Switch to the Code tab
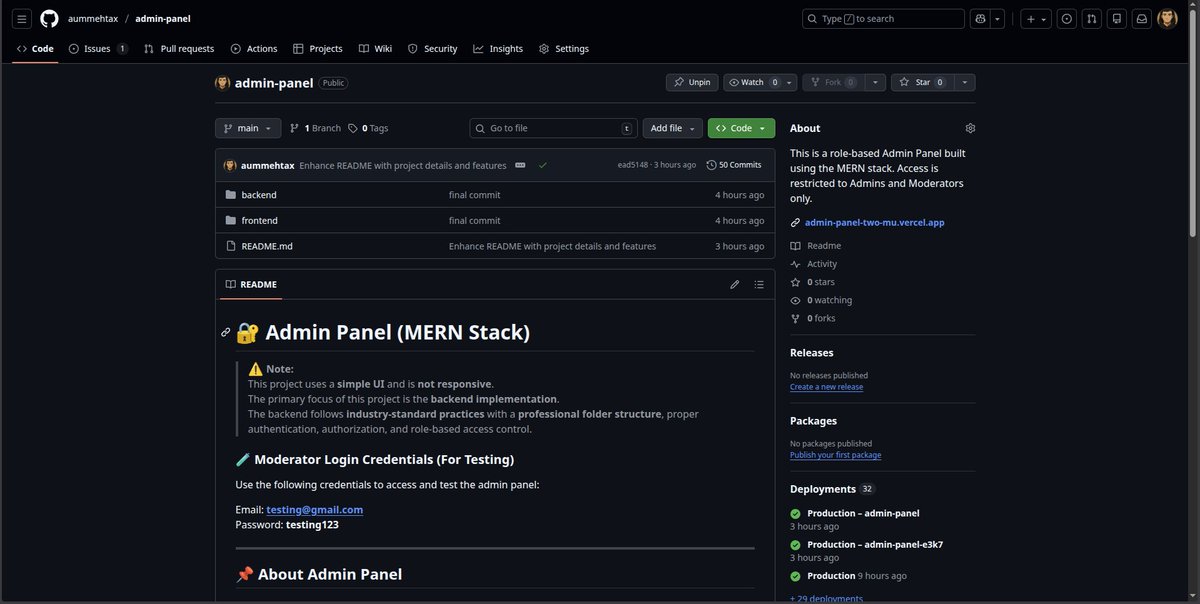Screen dimensions: 1200x604 [x=35, y=48]
